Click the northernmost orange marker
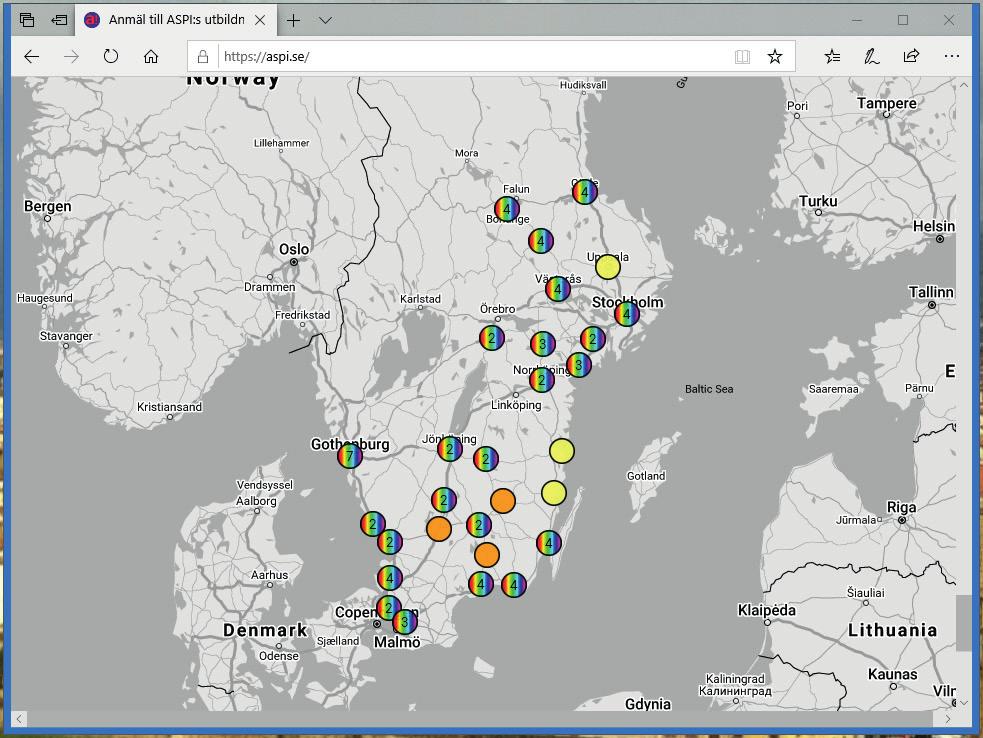 click(x=503, y=501)
